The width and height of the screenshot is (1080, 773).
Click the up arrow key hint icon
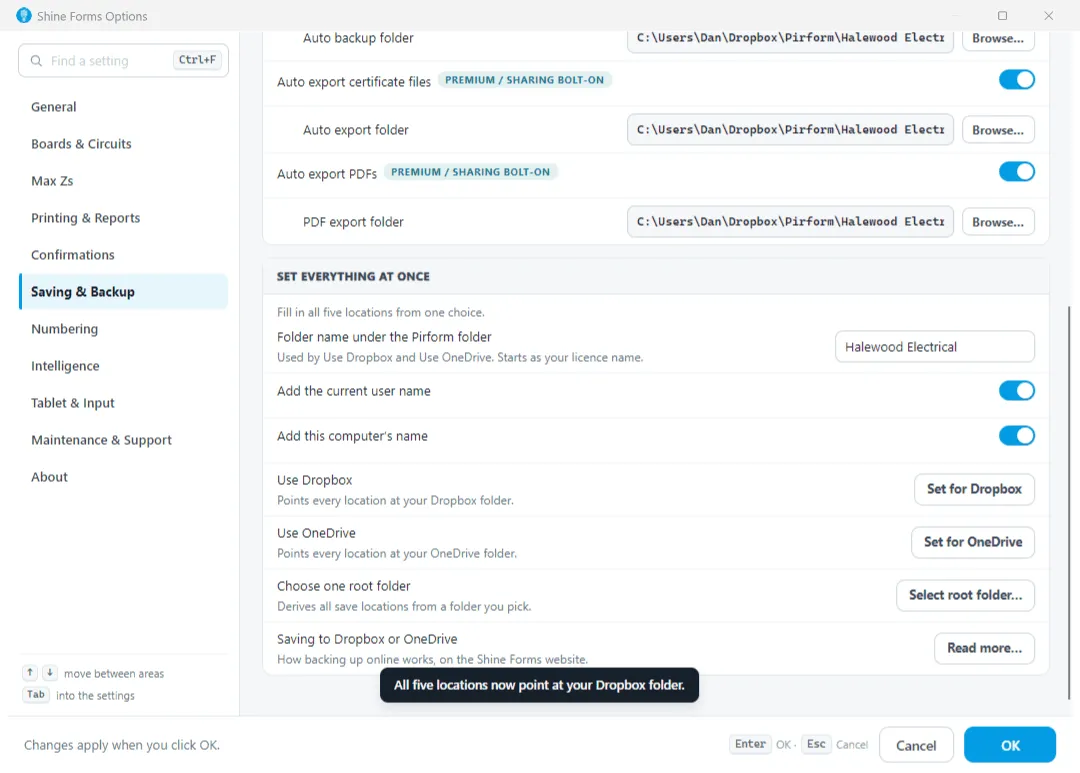click(x=30, y=672)
